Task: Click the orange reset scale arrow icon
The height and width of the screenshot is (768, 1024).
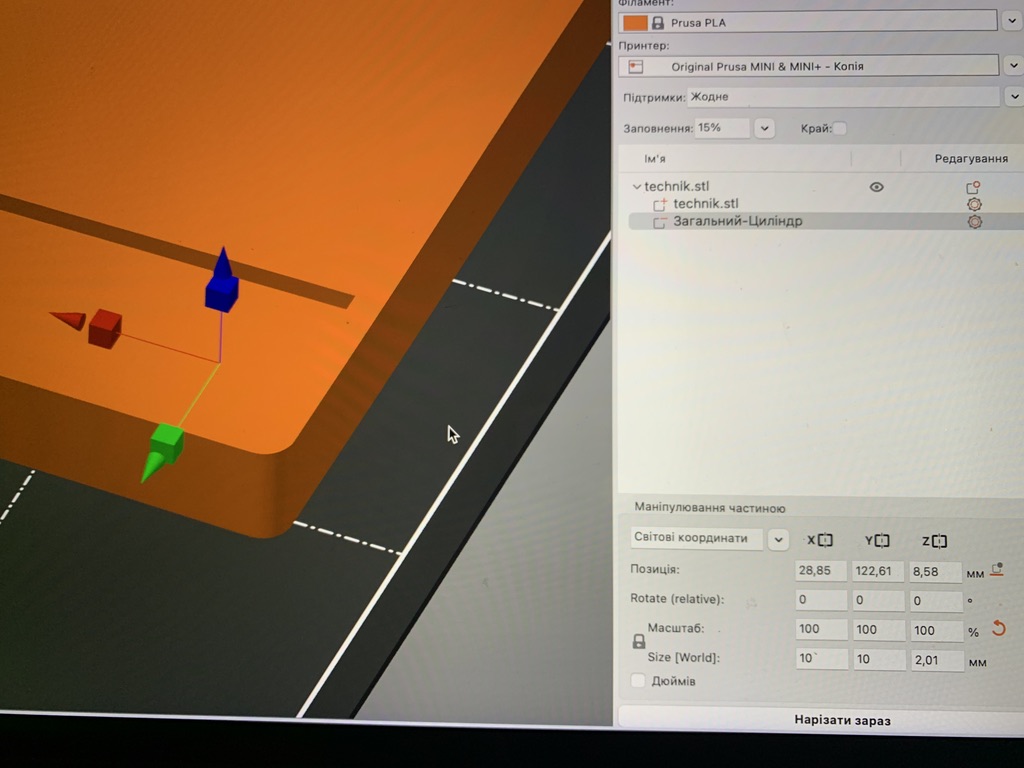Action: tap(999, 629)
